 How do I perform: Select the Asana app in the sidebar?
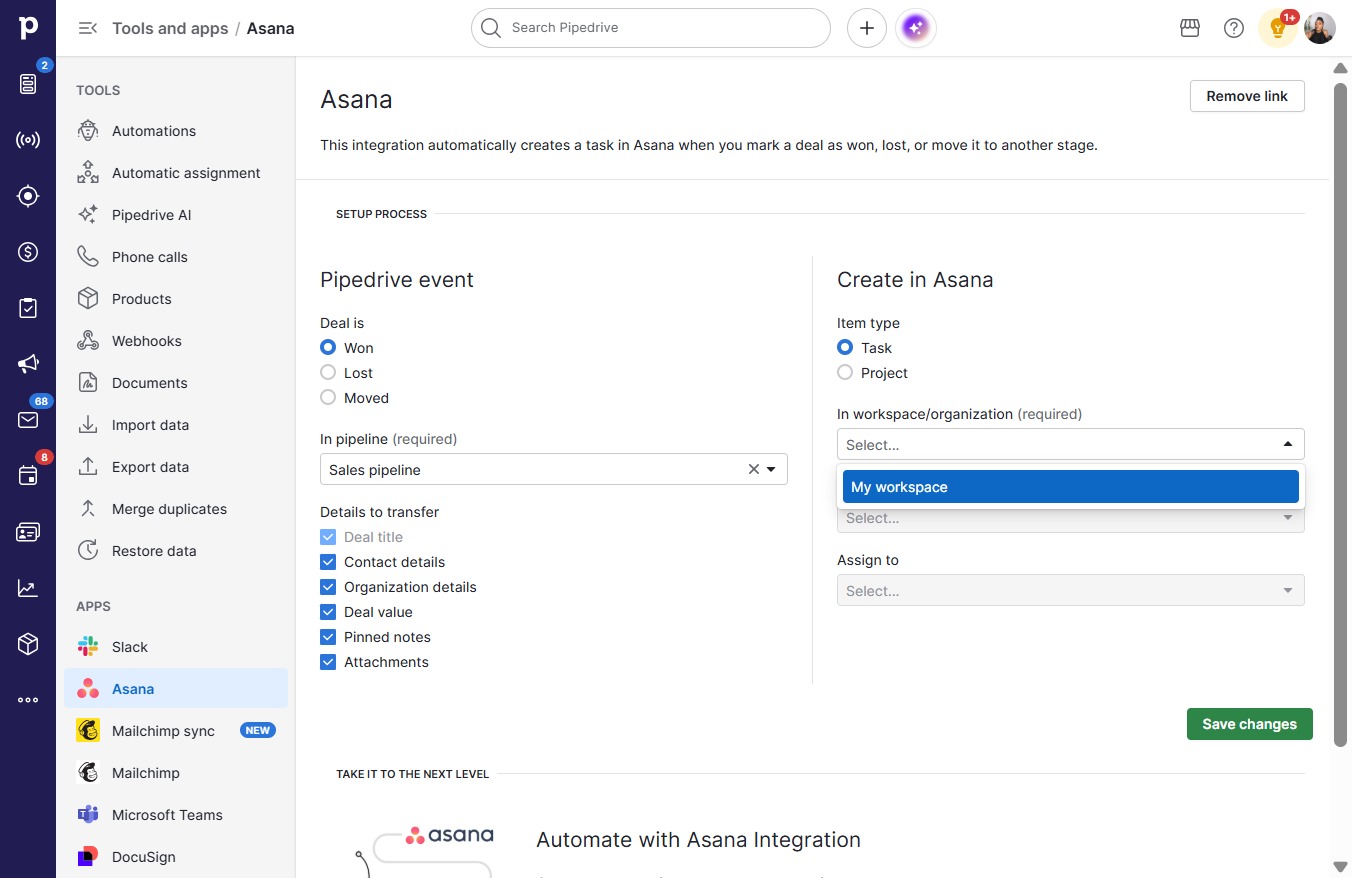coord(176,689)
